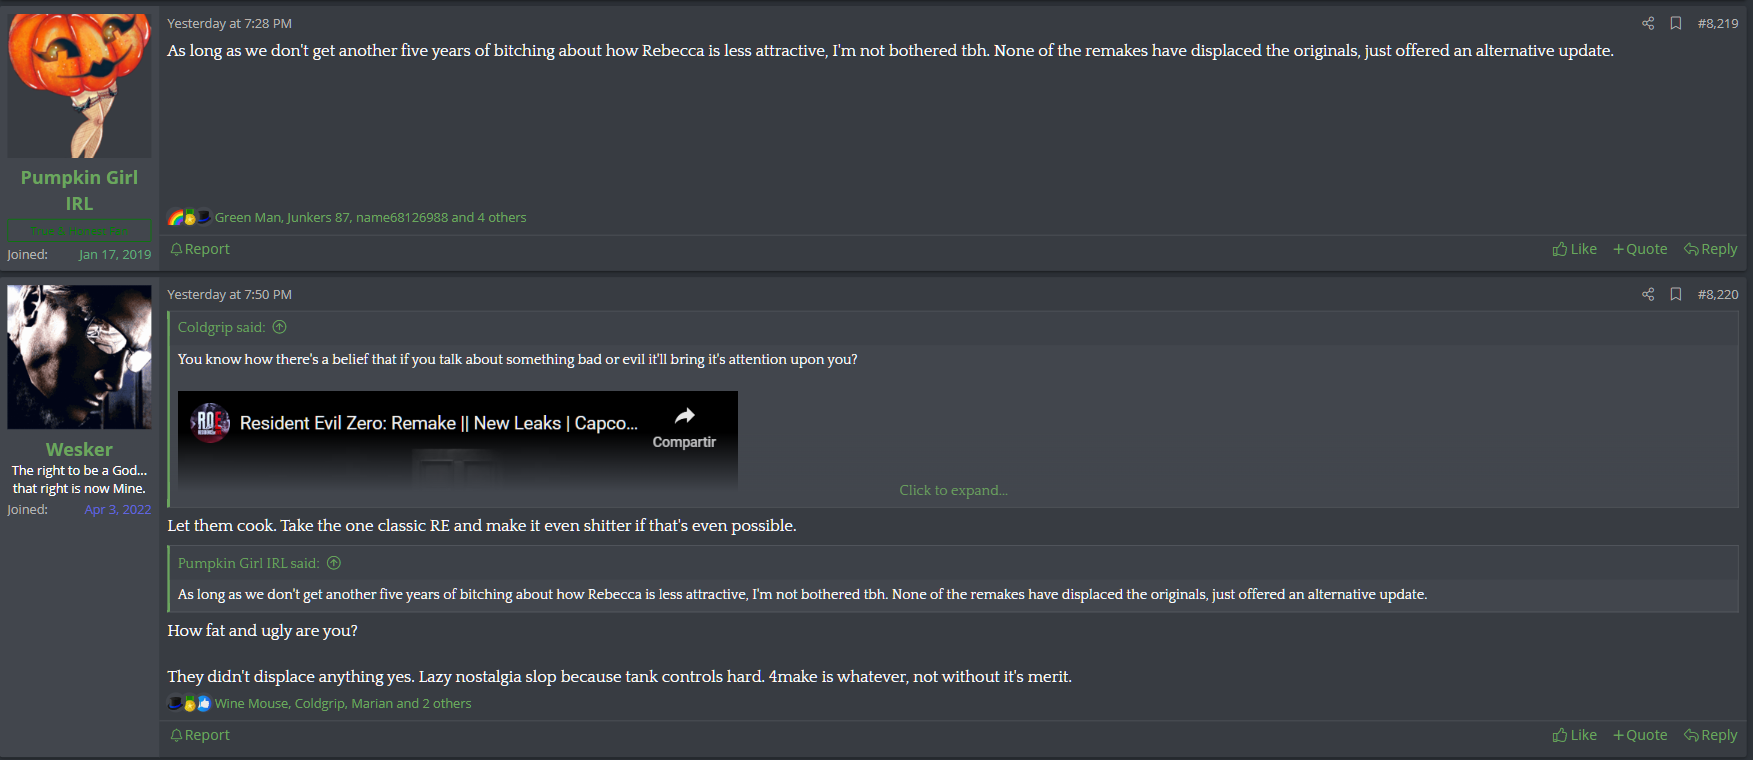Jump to Coldgrip's original quoted post
The image size is (1753, 760).
point(280,327)
